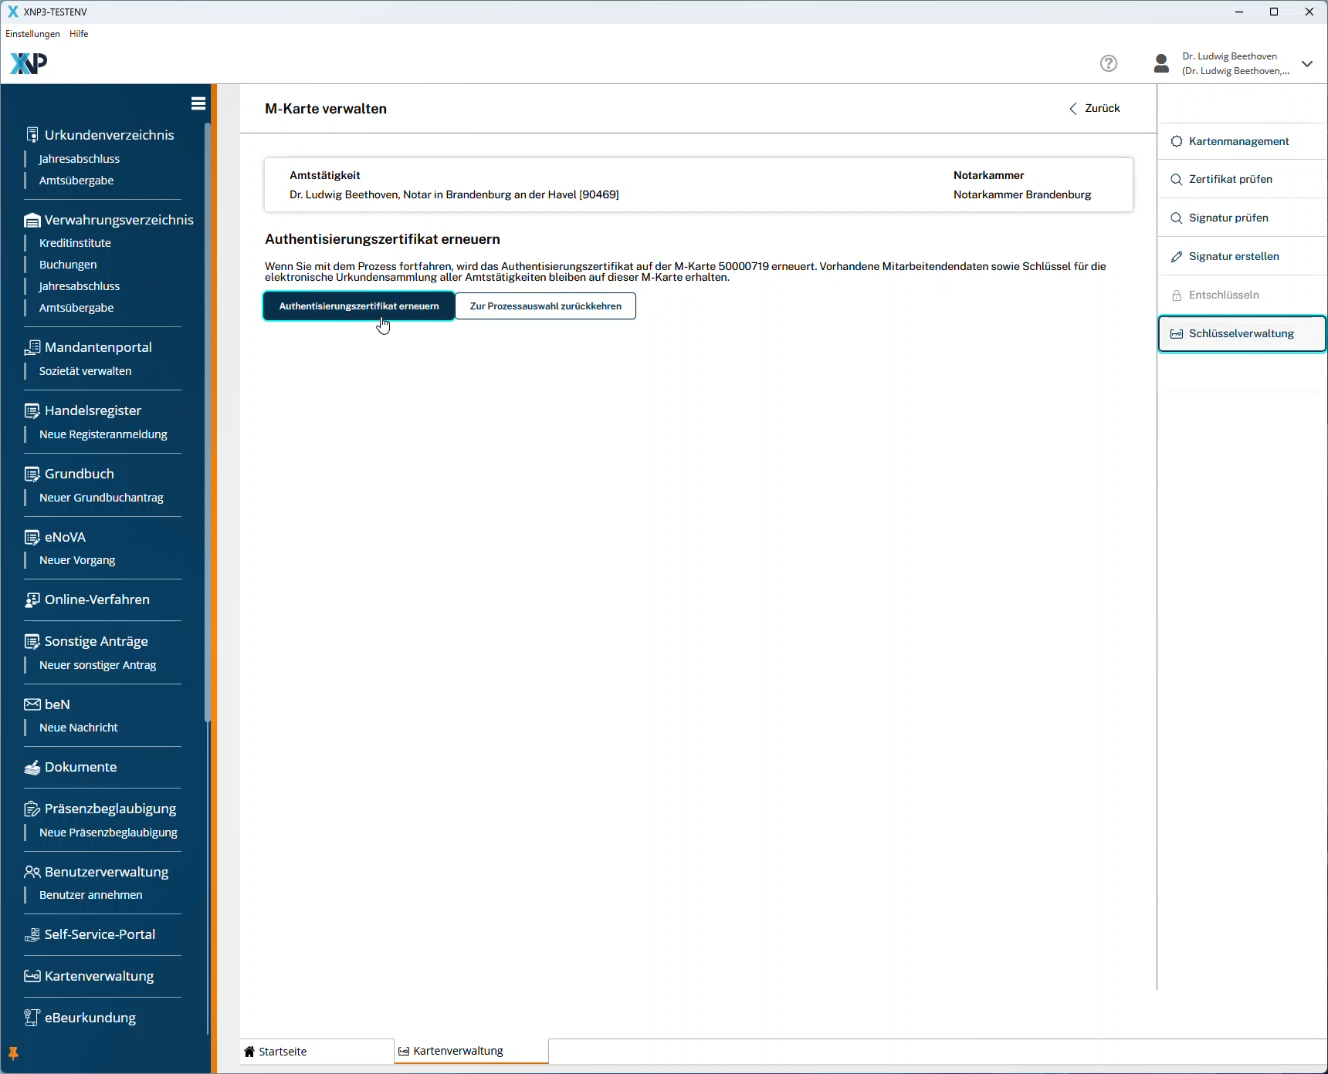The image size is (1328, 1074).
Task: Click the Verwahrungsverzeichnis bank icon
Action: (x=32, y=220)
